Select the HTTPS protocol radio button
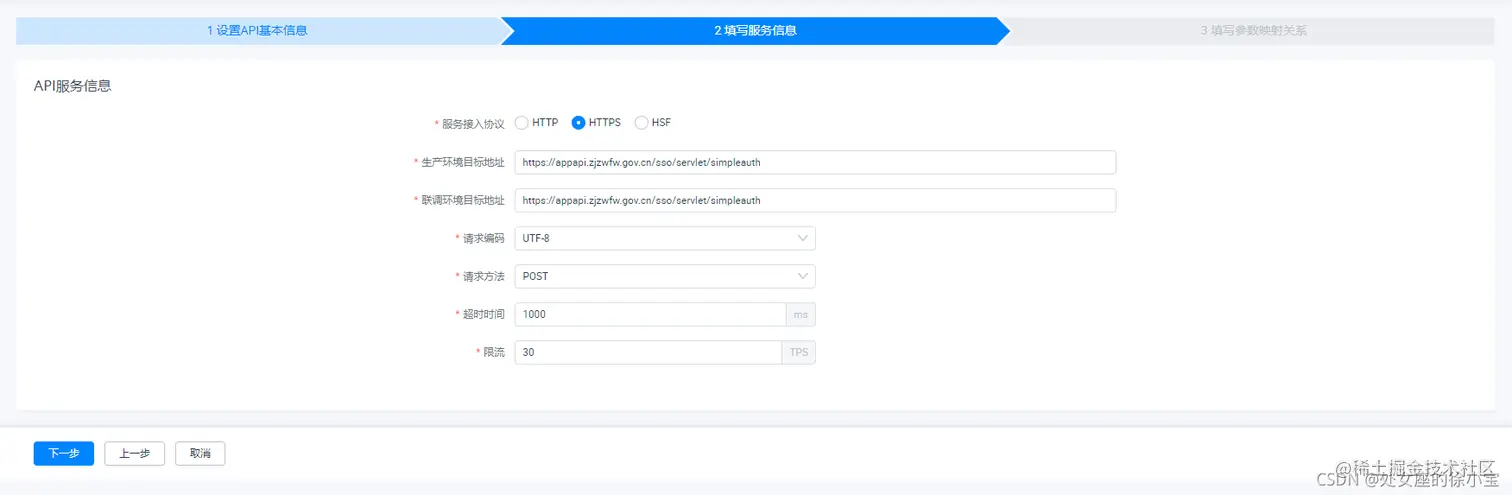 coord(578,123)
